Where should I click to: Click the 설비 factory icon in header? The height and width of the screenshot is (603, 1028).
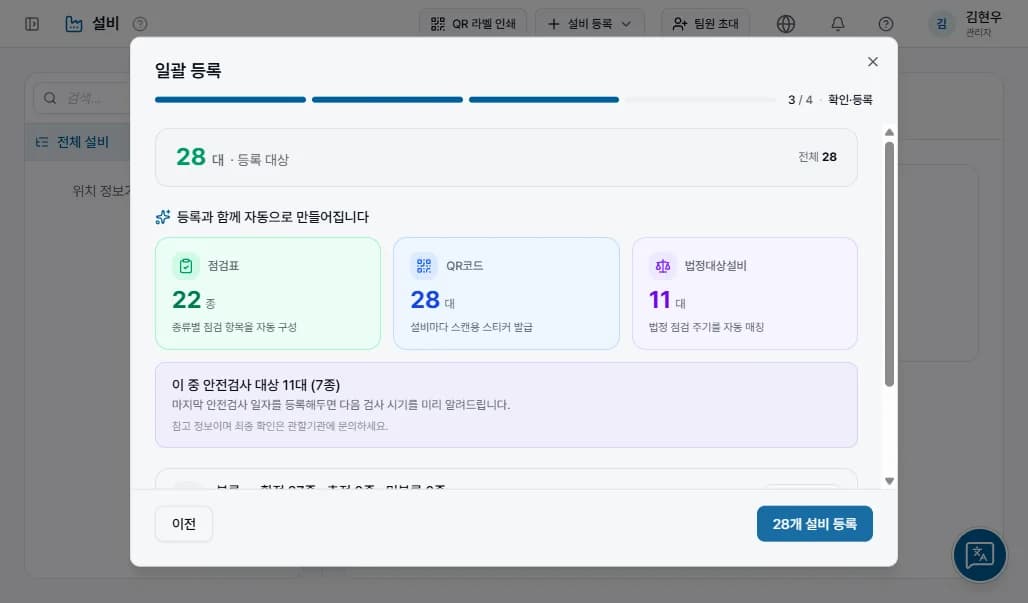(74, 24)
